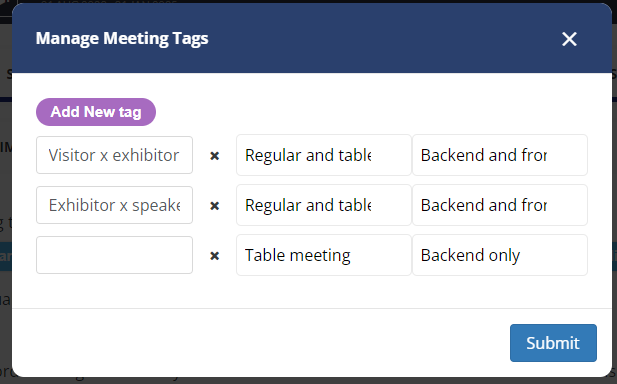Delete the Exhibitor x speaker tag row

[214, 206]
